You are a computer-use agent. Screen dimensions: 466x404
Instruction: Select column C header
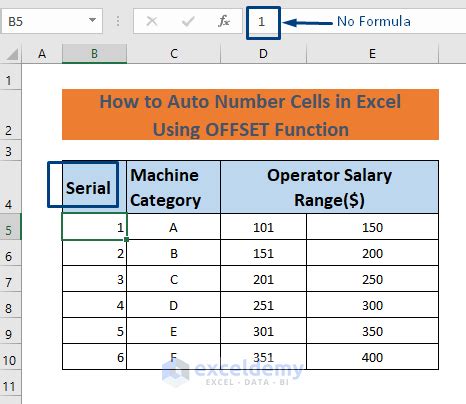tap(174, 54)
